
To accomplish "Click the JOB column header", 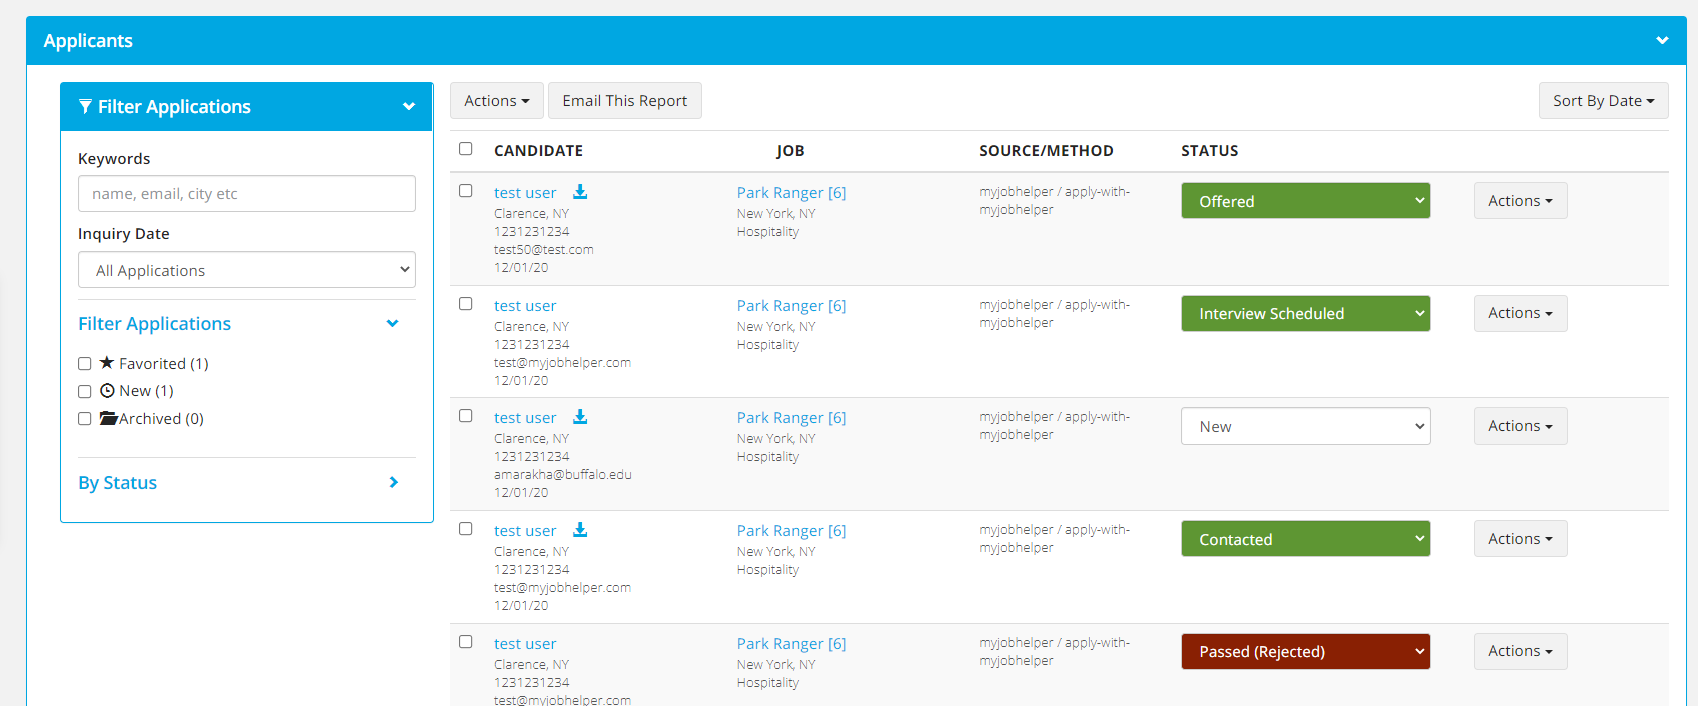I will point(790,151).
